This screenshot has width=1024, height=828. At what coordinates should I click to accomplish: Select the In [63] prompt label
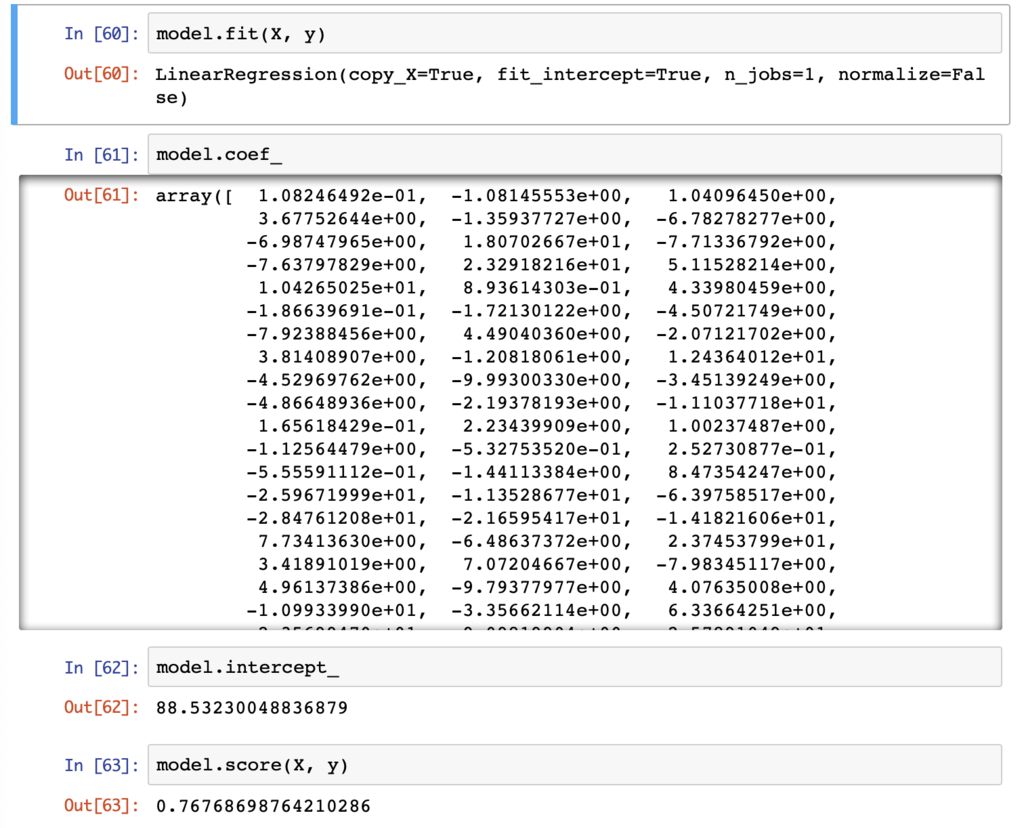[x=102, y=765]
